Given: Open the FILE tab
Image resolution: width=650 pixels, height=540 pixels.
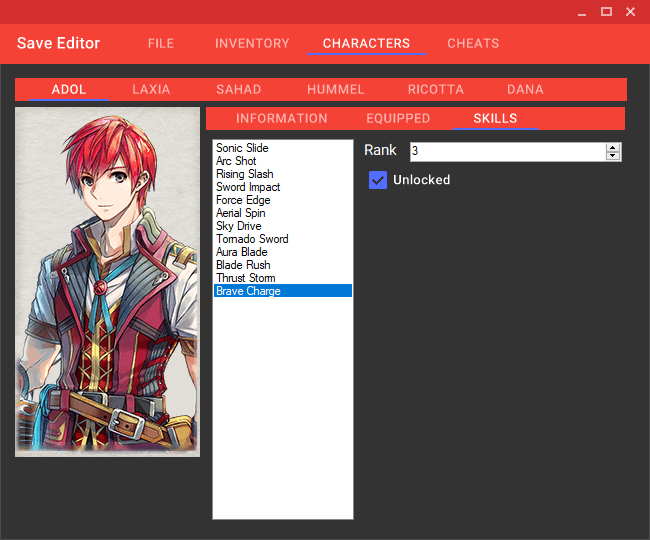Looking at the screenshot, I should [x=161, y=44].
